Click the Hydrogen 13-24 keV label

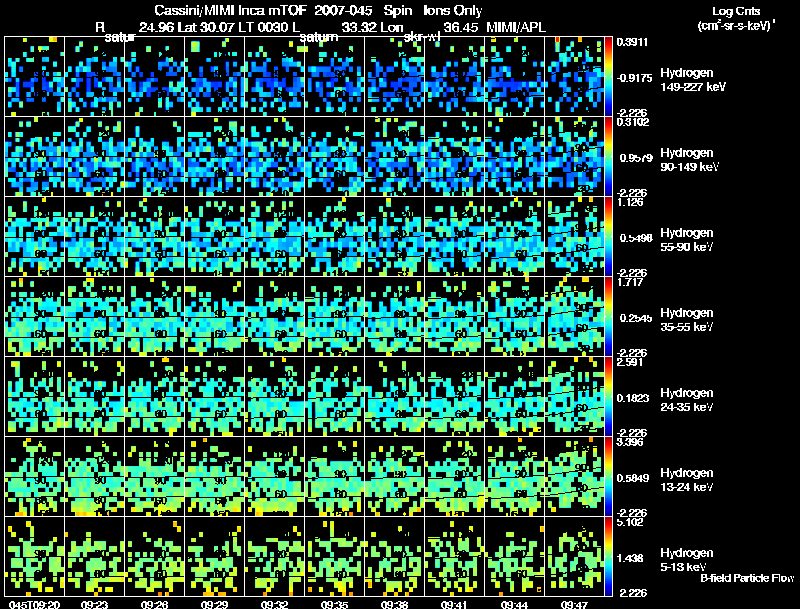pos(686,480)
